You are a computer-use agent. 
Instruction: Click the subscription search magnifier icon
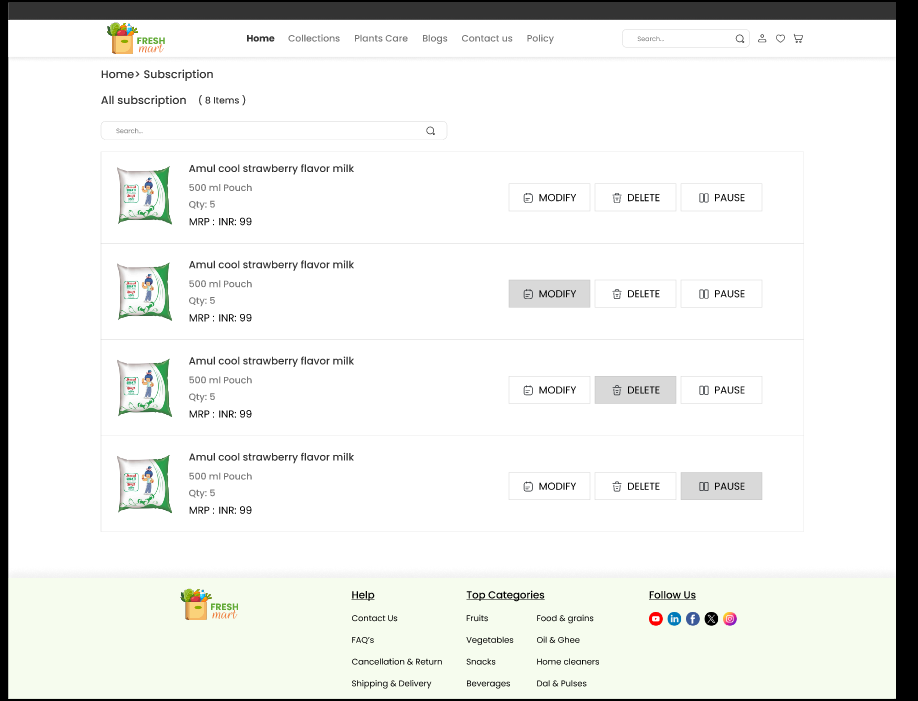coord(430,131)
